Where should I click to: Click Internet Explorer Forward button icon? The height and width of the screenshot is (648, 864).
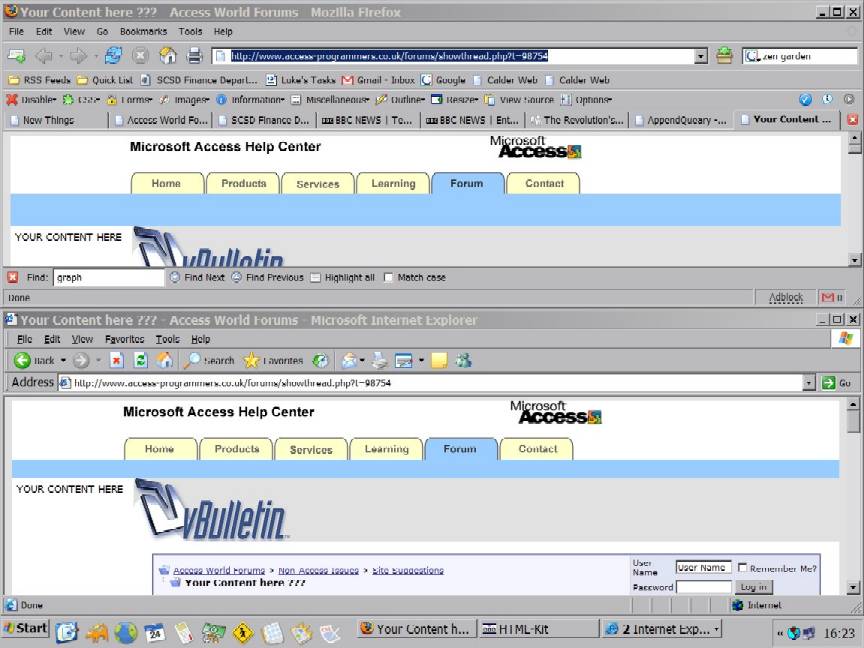coord(81,360)
